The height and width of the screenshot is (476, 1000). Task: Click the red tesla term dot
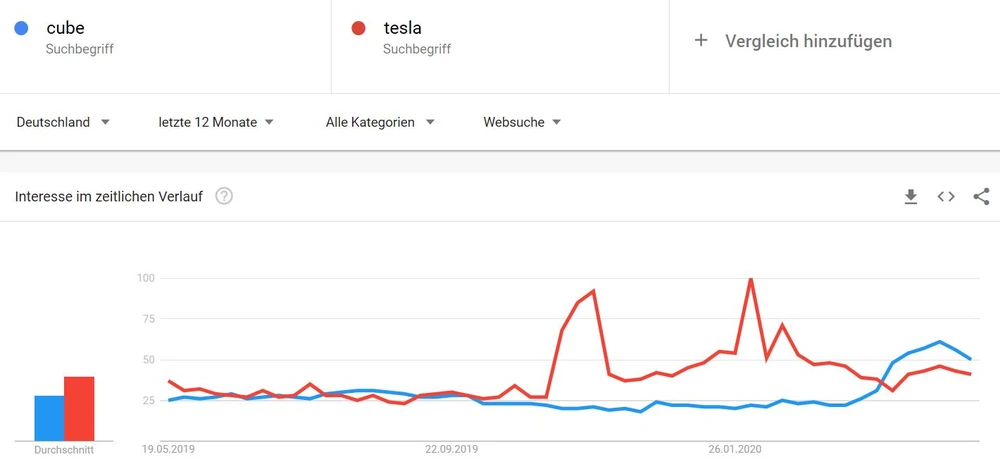click(358, 29)
